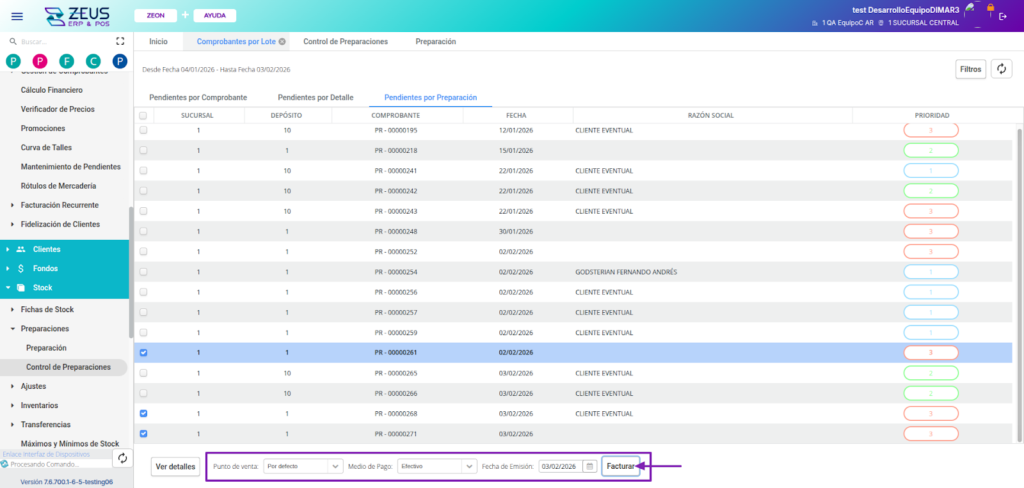Click the green C shortcut circle
The width and height of the screenshot is (1024, 488).
pos(93,61)
